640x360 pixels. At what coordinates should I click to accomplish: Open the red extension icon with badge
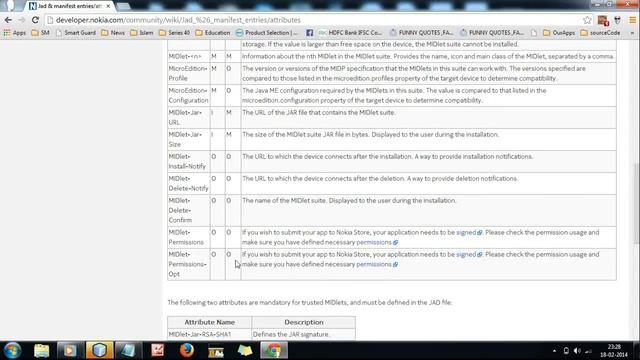click(603, 20)
